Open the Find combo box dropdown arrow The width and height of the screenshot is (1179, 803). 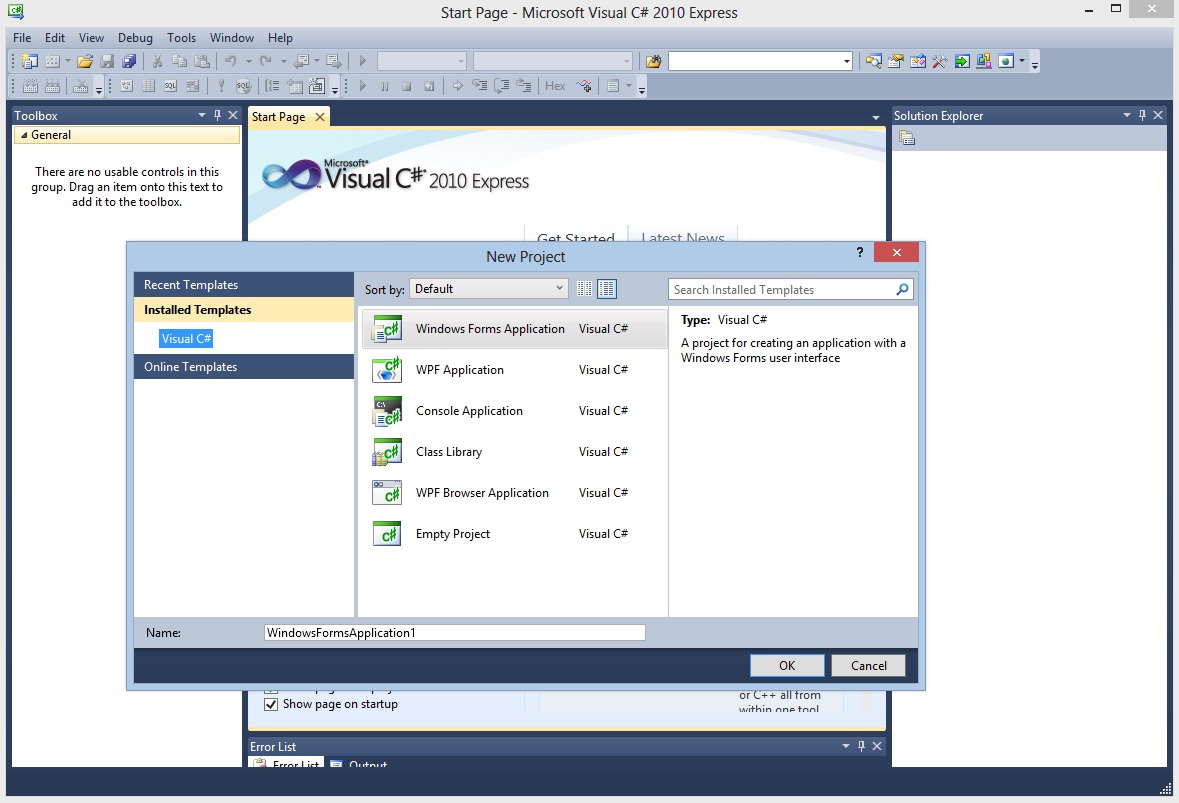pos(847,62)
